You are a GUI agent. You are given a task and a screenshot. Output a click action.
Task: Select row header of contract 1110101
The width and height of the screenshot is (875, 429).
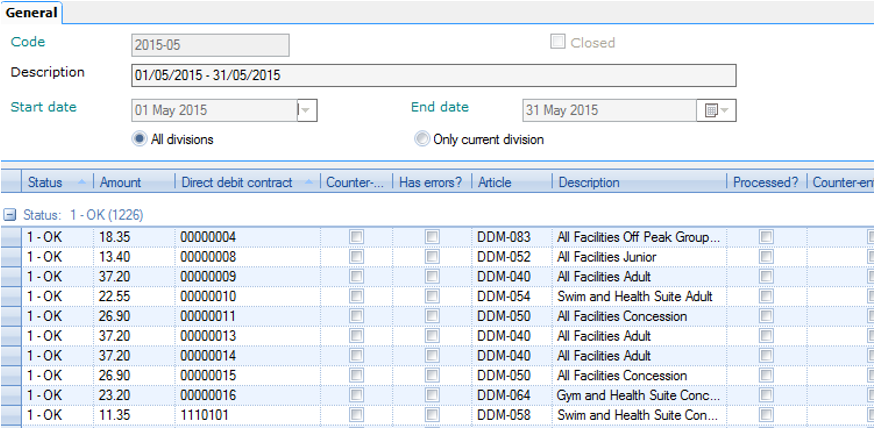tap(11, 415)
